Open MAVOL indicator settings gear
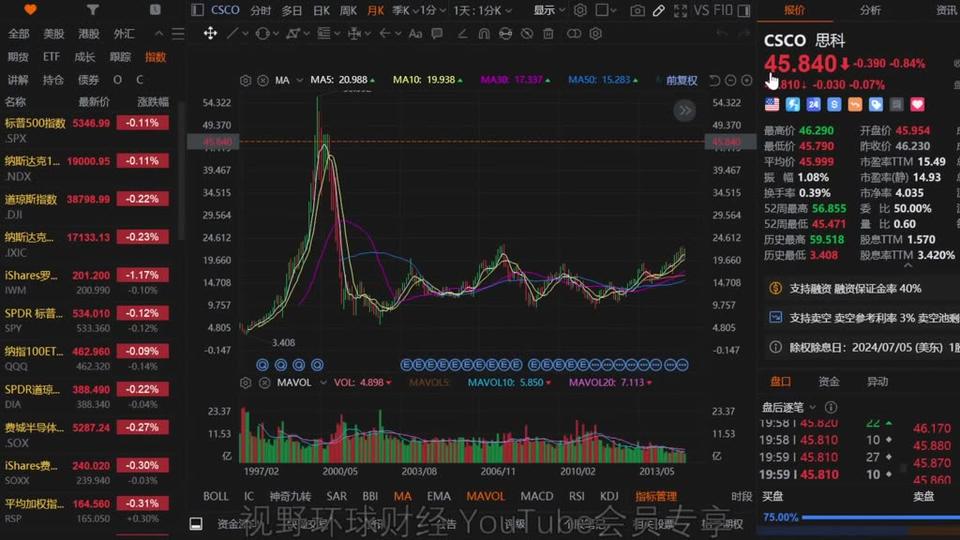Viewport: 960px width, 540px height. coord(246,383)
